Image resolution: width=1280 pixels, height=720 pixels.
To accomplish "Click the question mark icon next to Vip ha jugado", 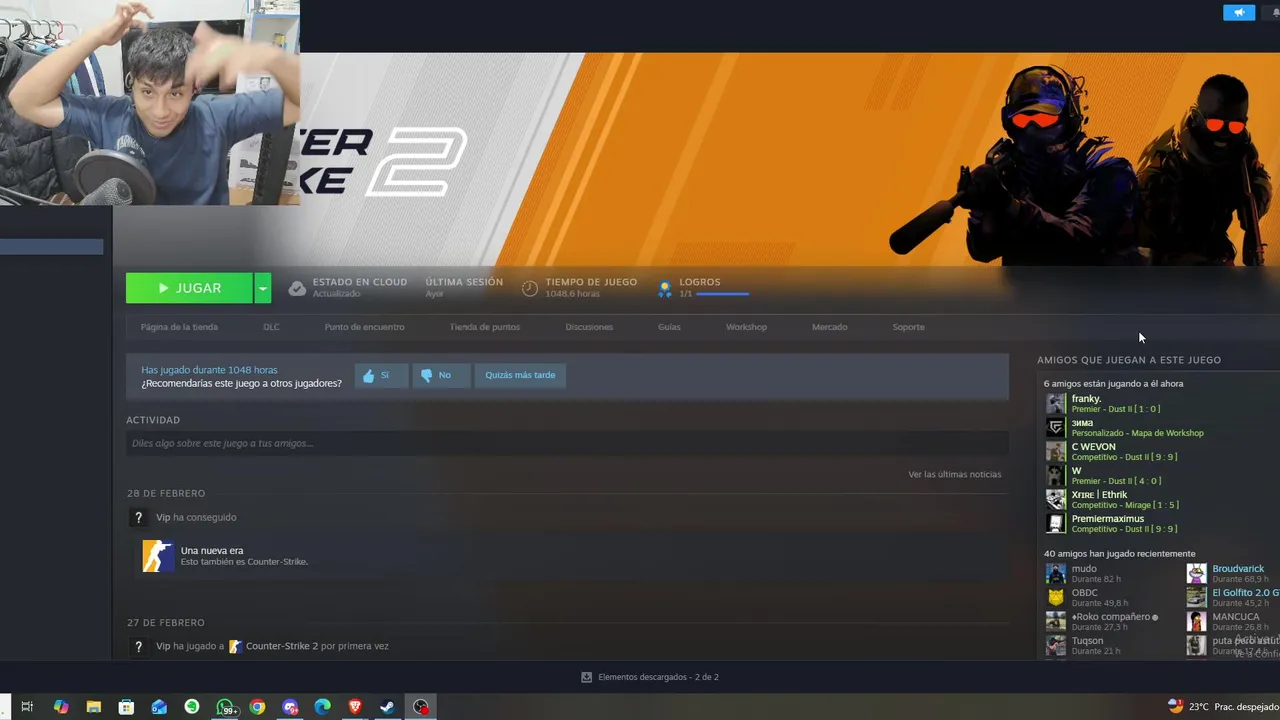I will pyautogui.click(x=138, y=647).
